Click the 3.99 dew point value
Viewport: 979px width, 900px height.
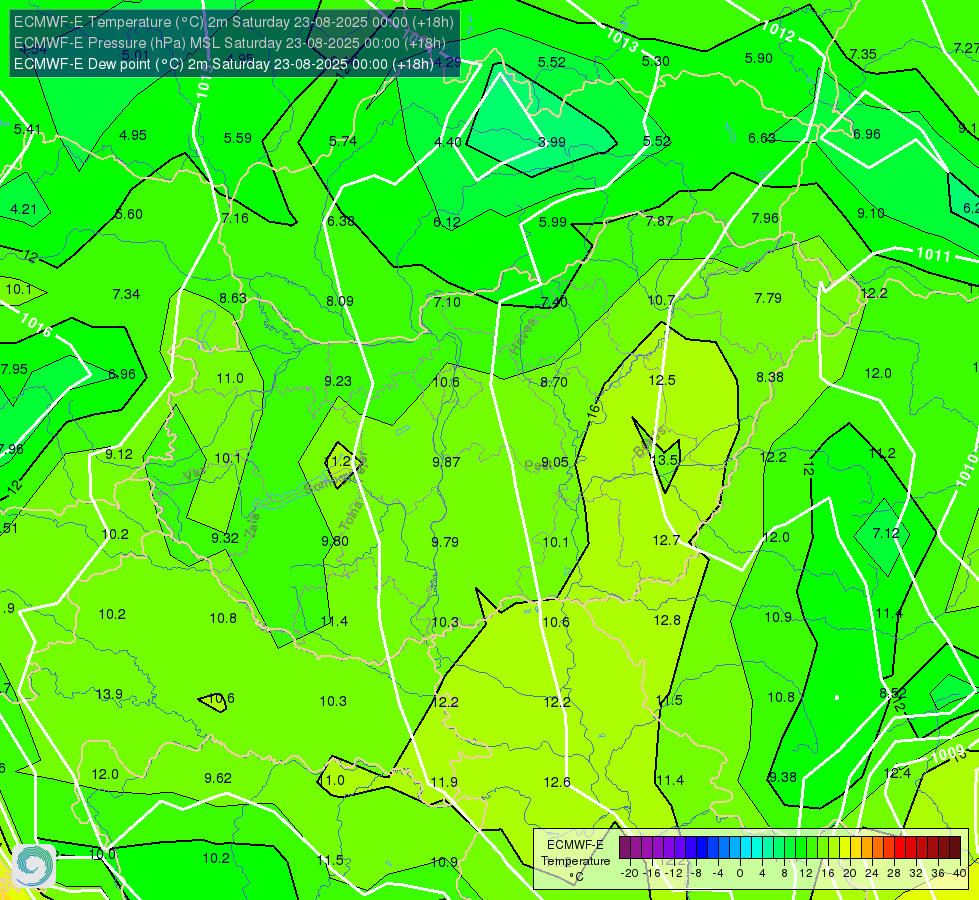tap(552, 142)
